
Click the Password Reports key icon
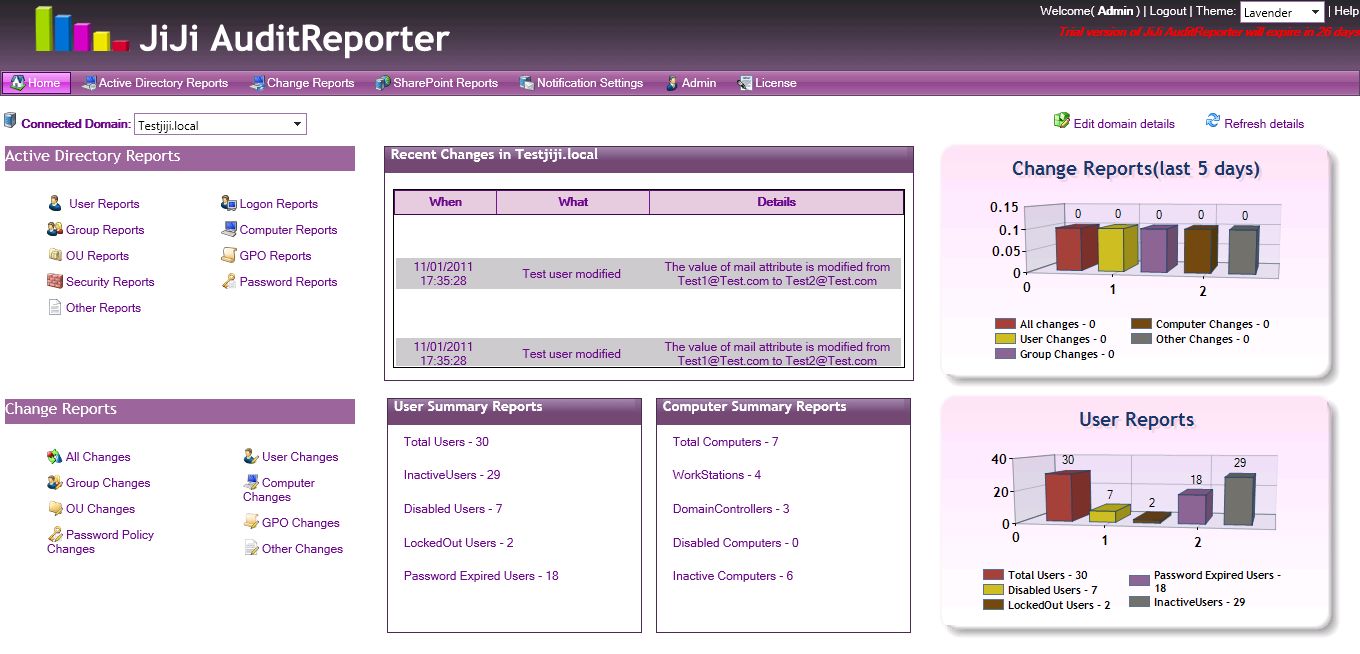229,282
